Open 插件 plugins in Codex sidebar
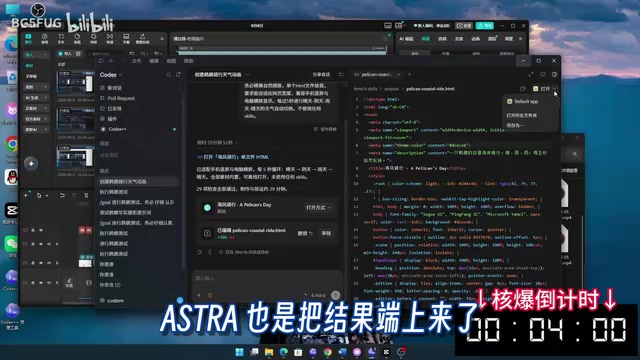The height and width of the screenshot is (360, 640). coord(109,119)
